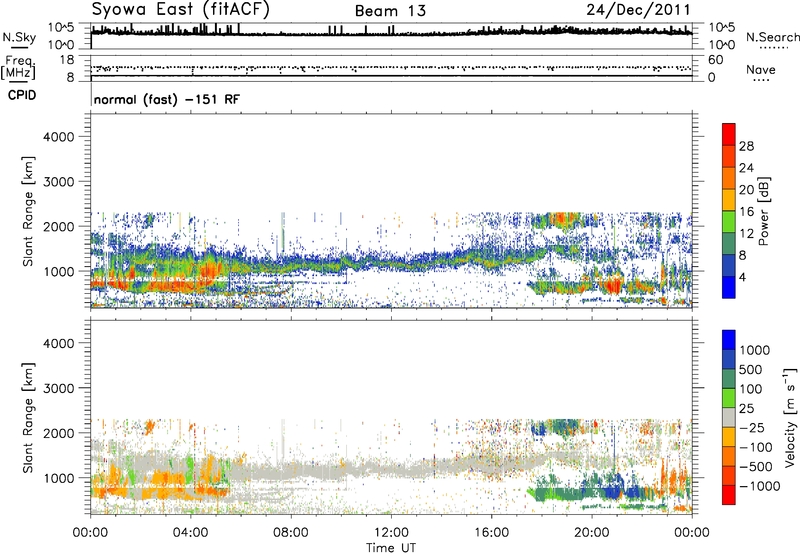
Task: Select the 'N.Search' legend label
Action: (772, 37)
